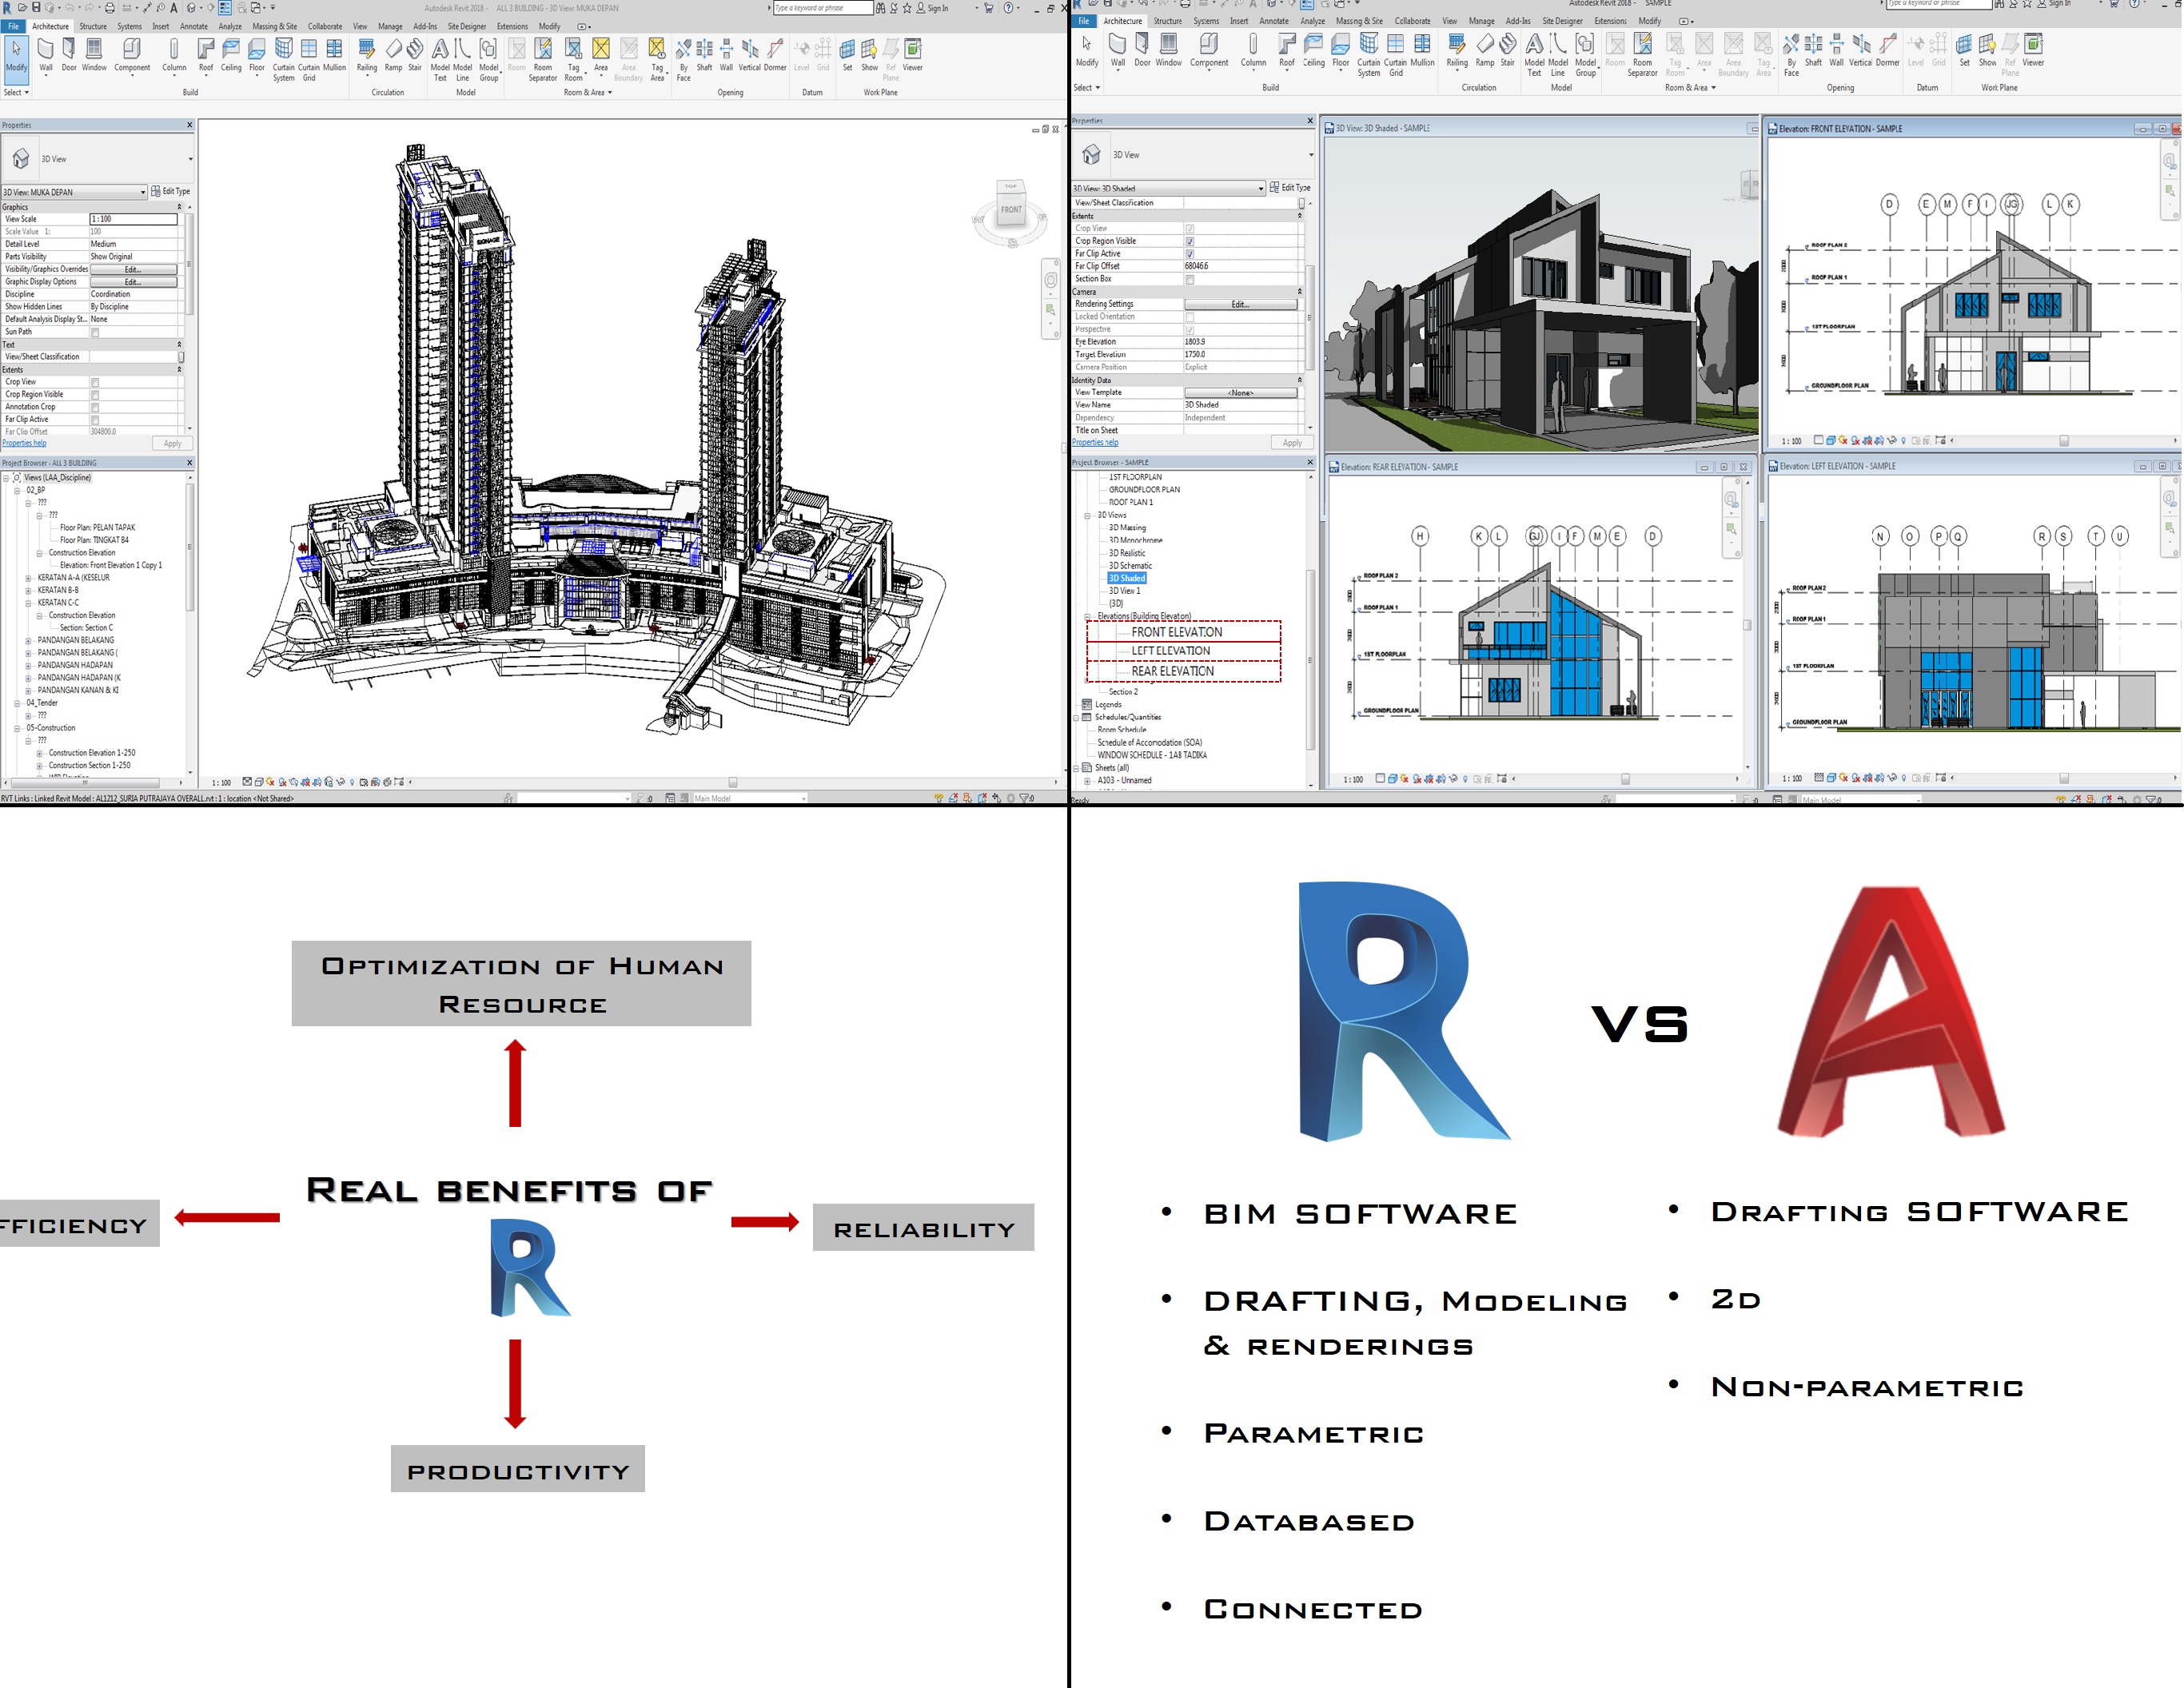Pick the Curtain System tool in the left Revit ribbon

click(x=284, y=59)
